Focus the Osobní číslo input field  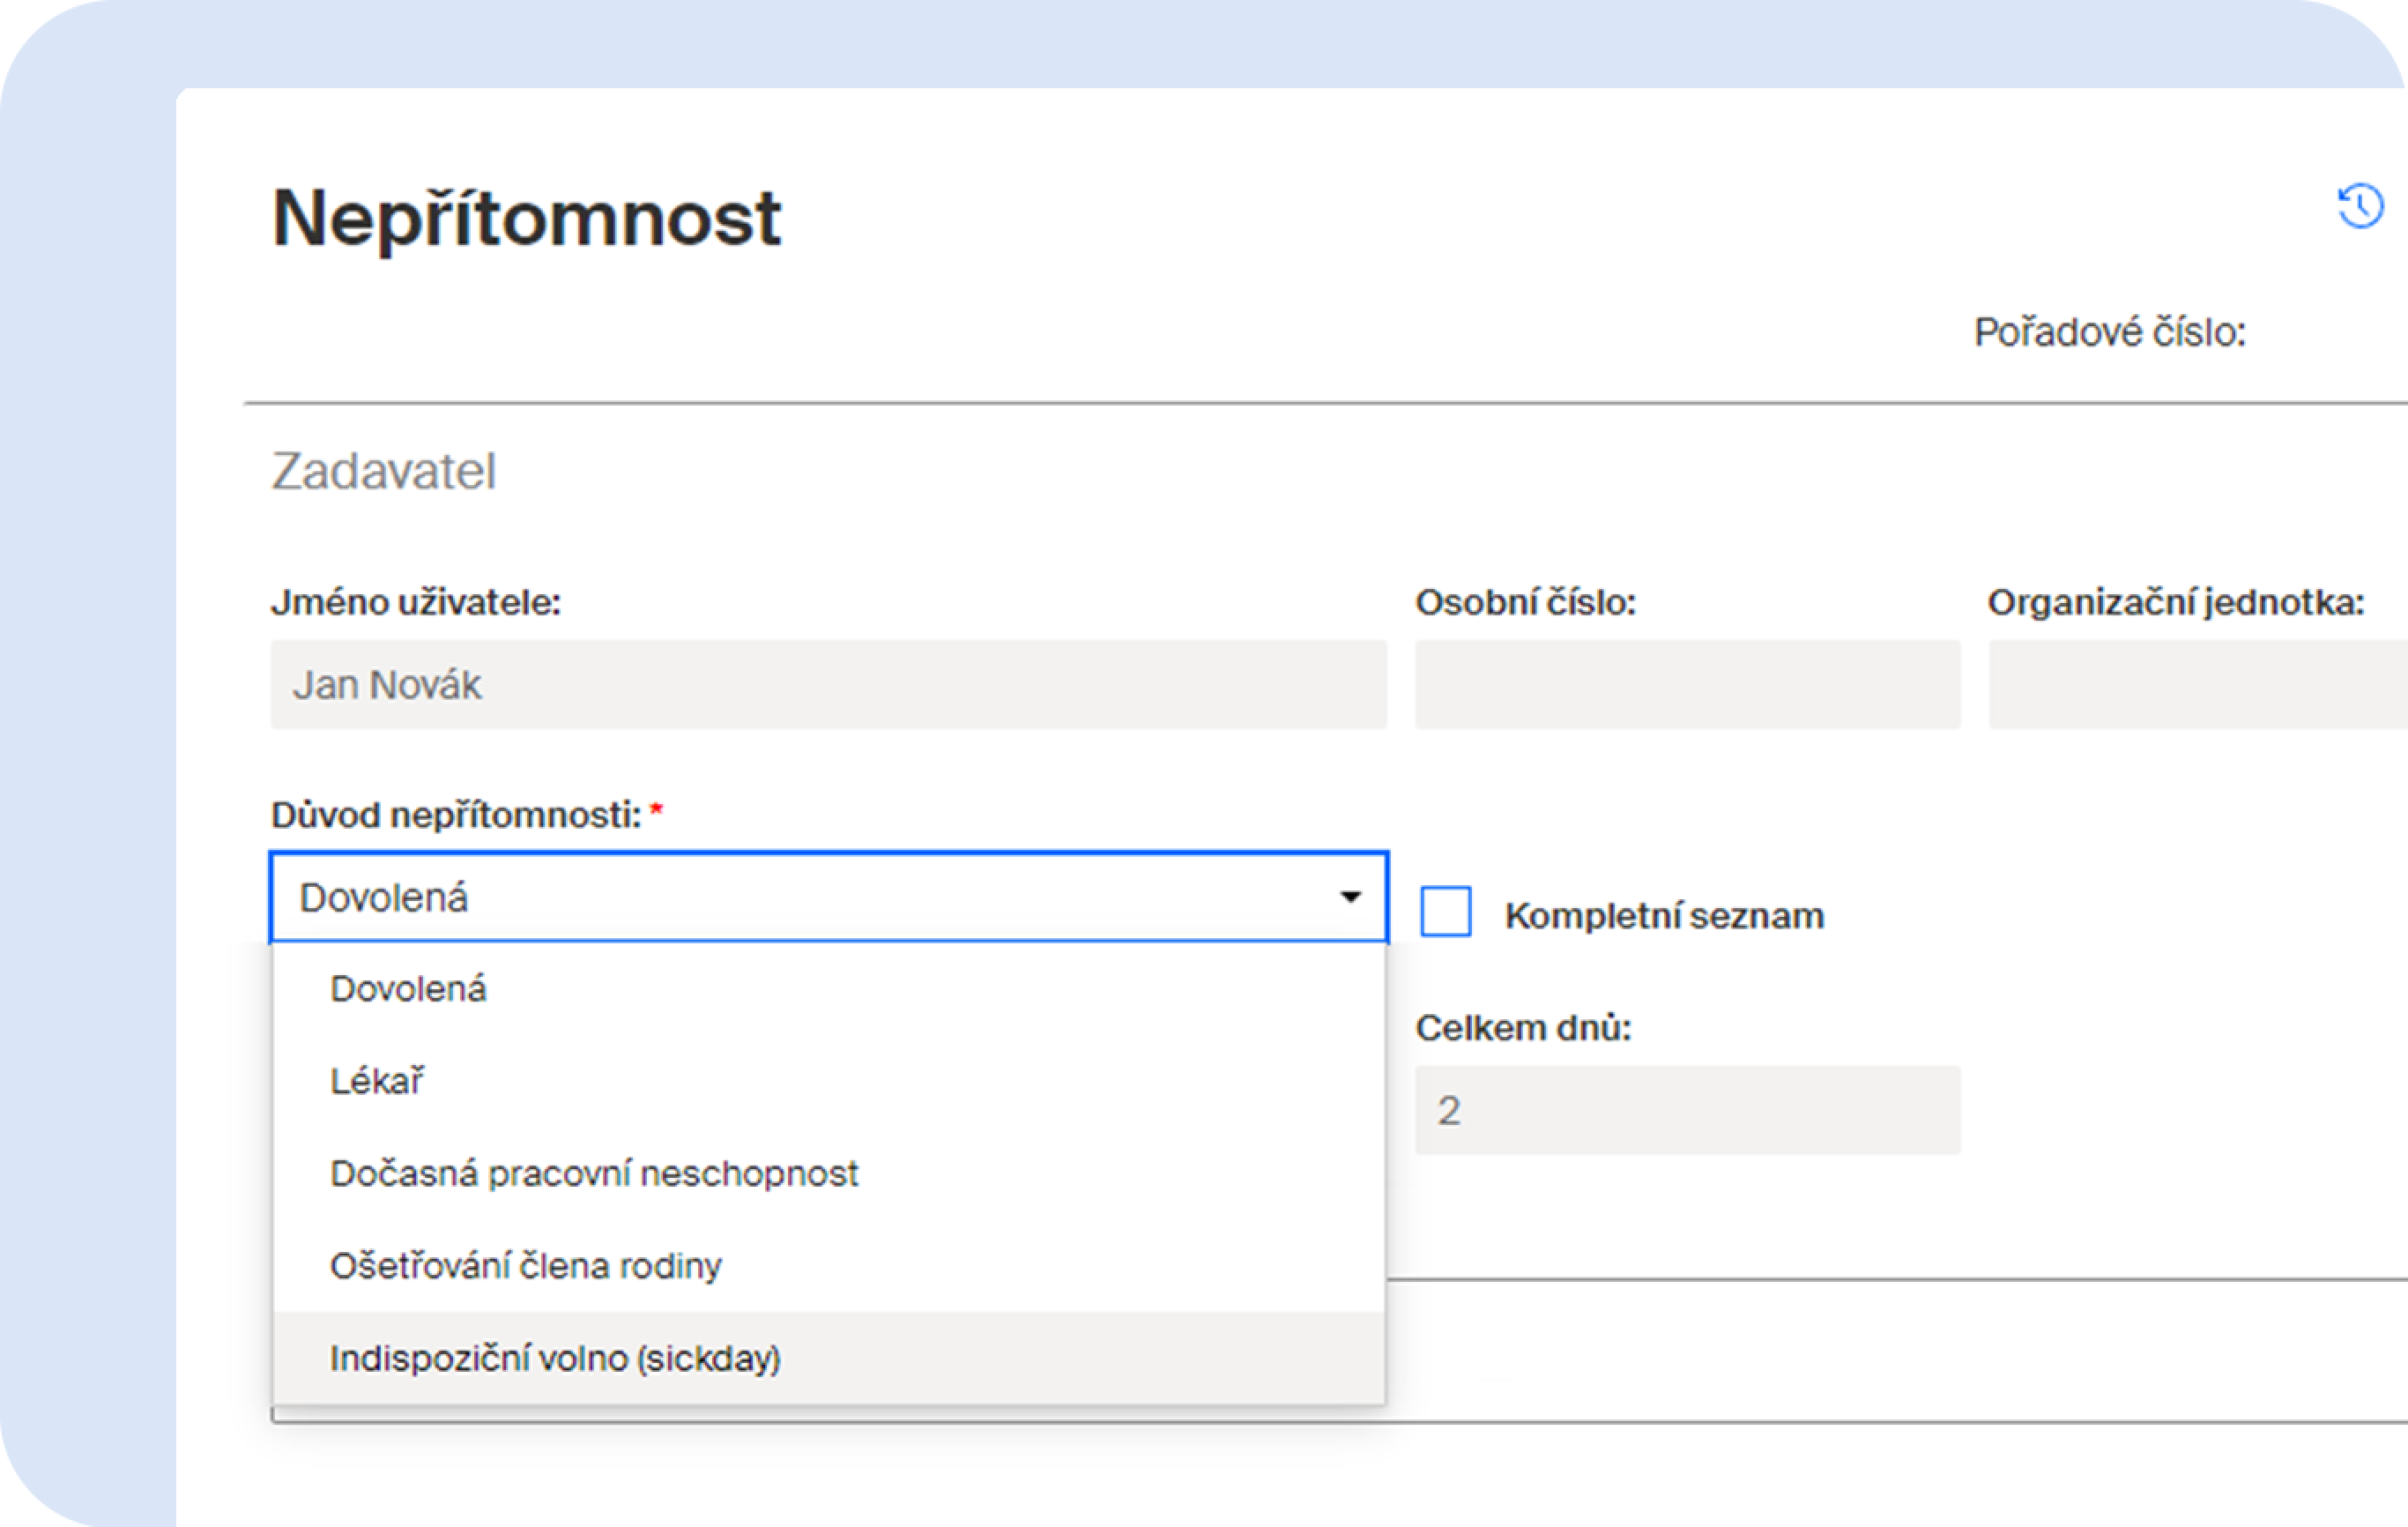[x=1688, y=685]
